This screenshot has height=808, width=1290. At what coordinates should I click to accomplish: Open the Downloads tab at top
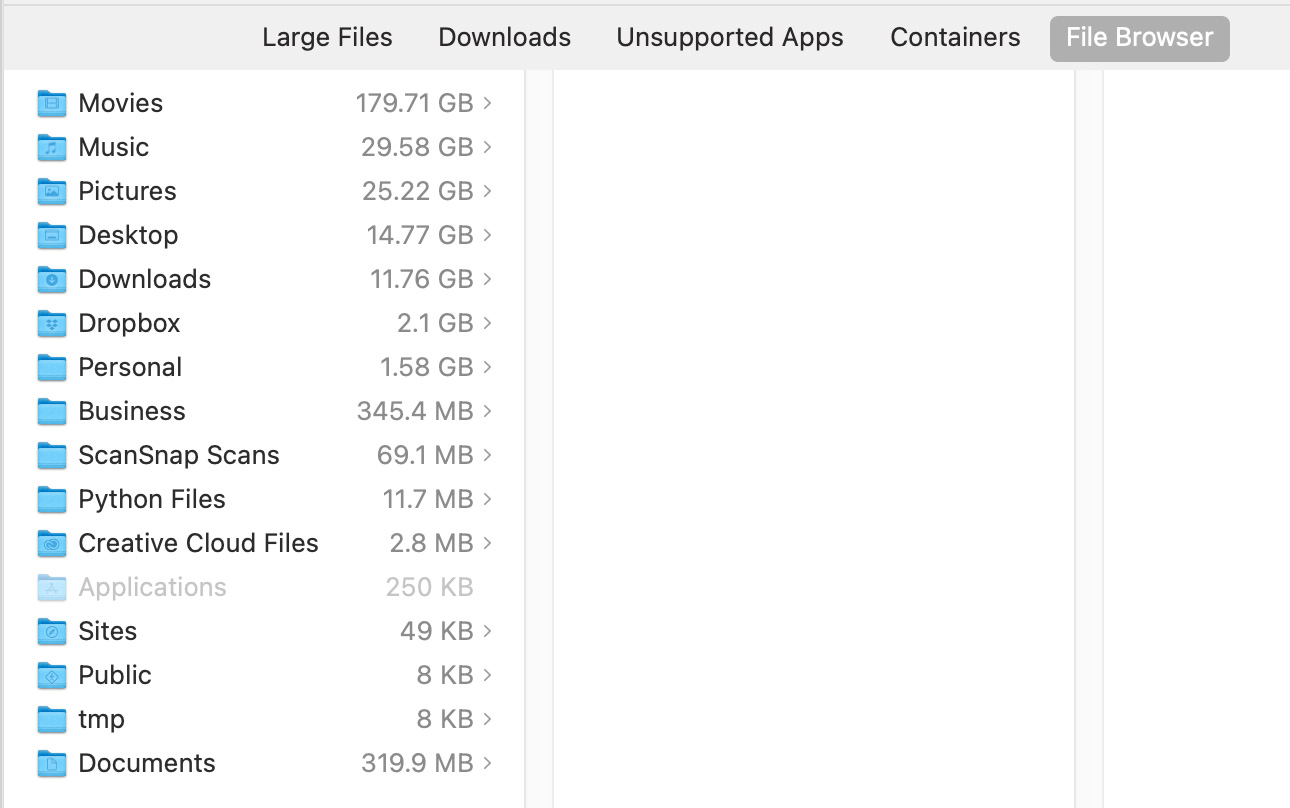point(504,38)
